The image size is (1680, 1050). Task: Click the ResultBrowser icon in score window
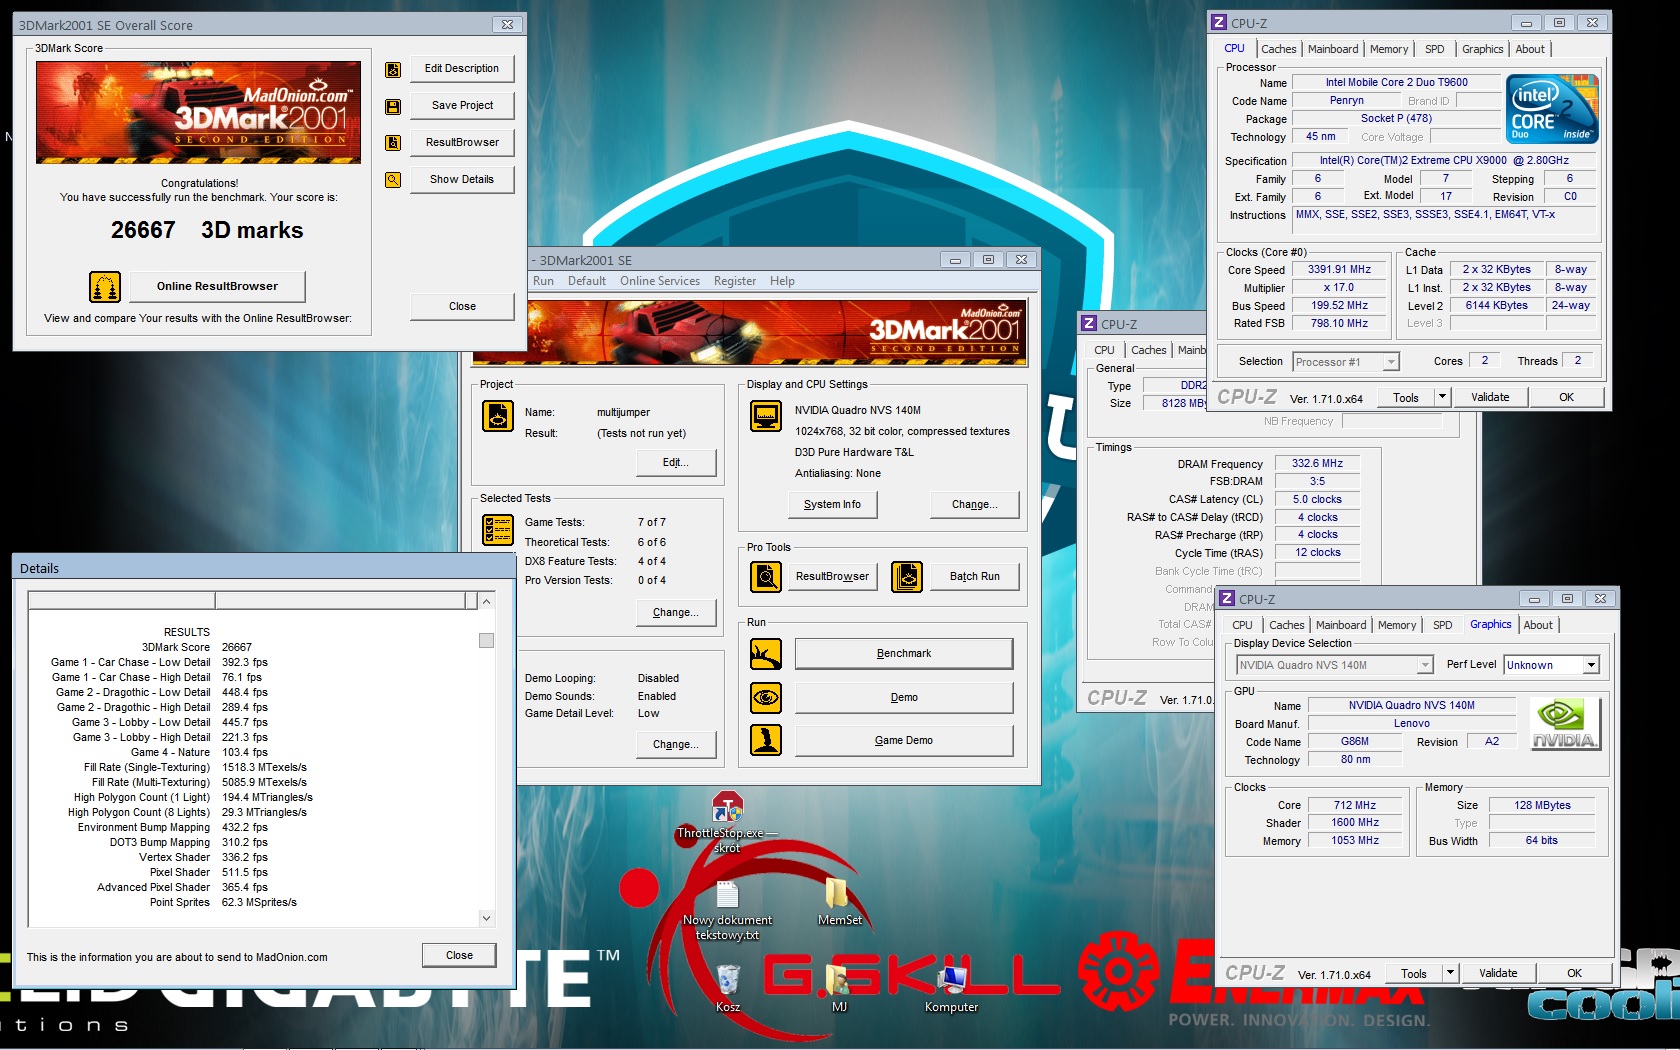click(x=393, y=143)
